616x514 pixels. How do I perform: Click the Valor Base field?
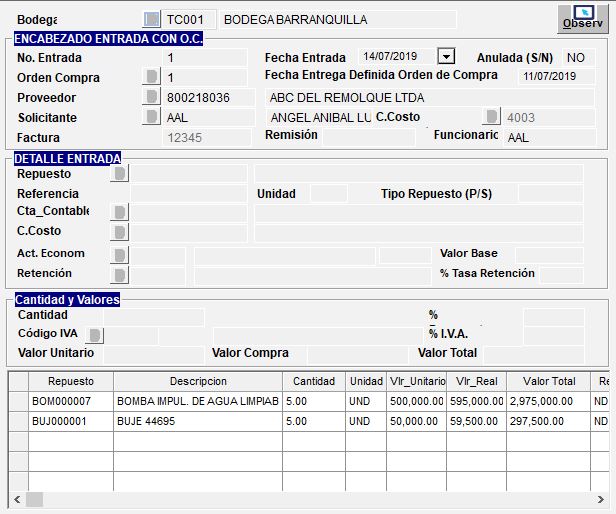[549, 255]
